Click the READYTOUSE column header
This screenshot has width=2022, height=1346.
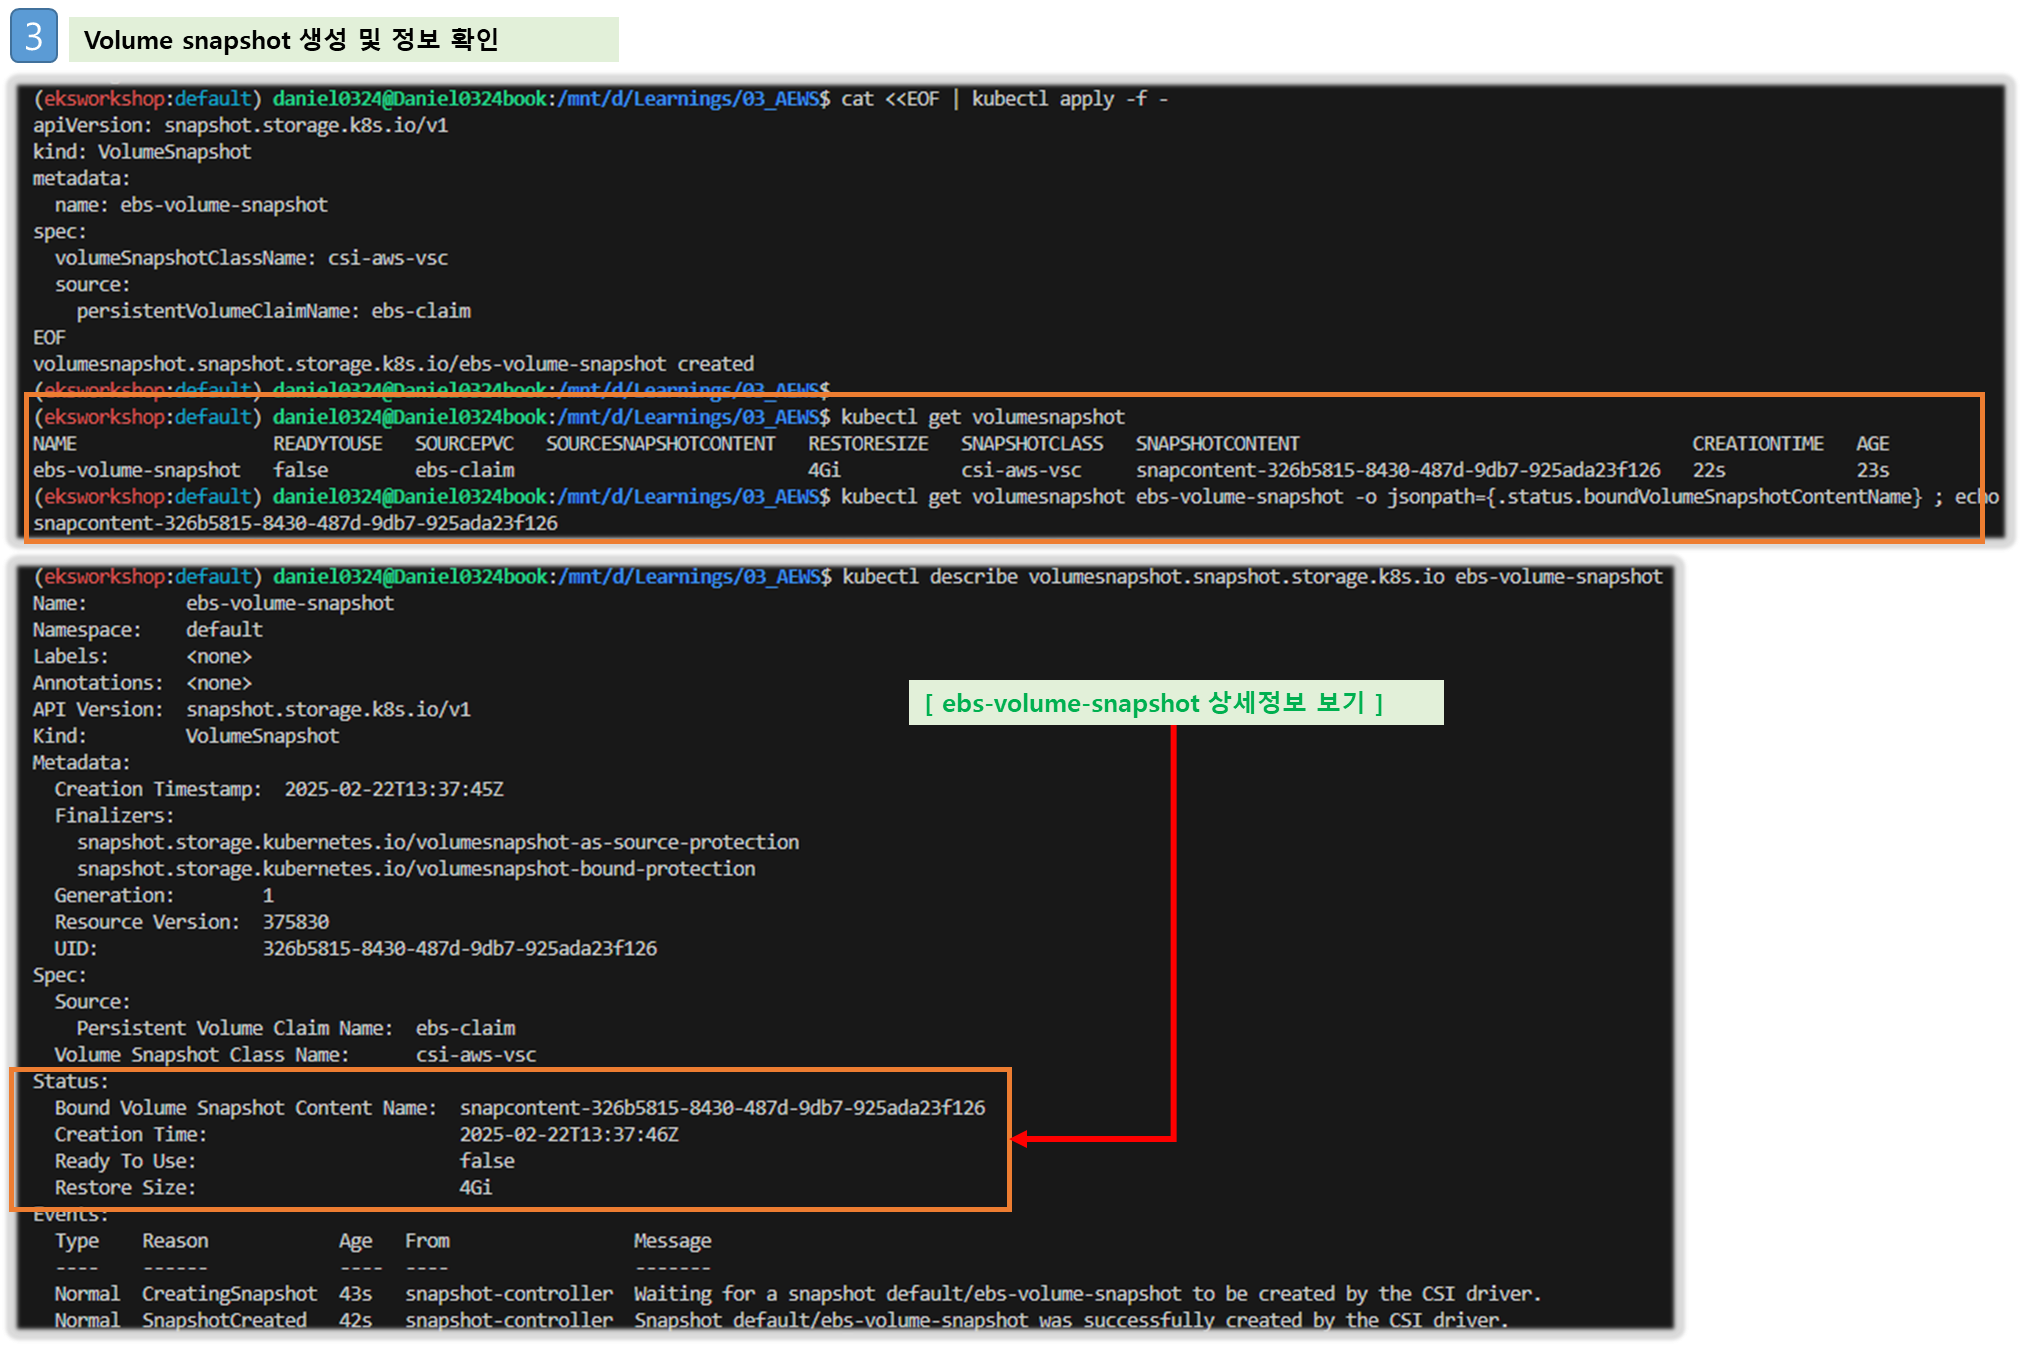(x=327, y=444)
